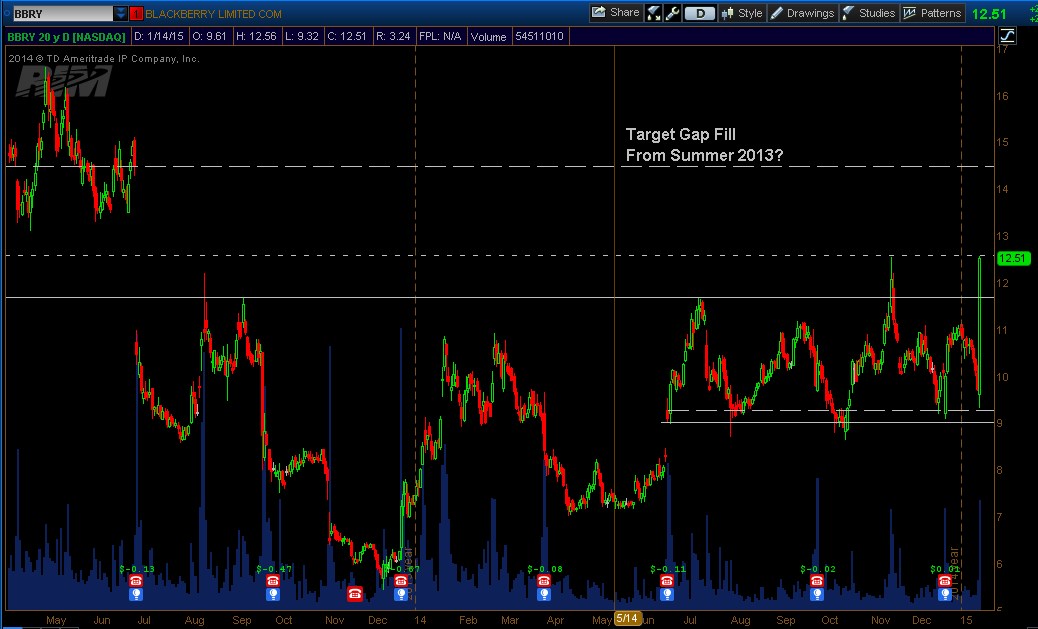The height and width of the screenshot is (629, 1038).
Task: Click the 'O: 9.61' open value
Action: pyautogui.click(x=209, y=36)
